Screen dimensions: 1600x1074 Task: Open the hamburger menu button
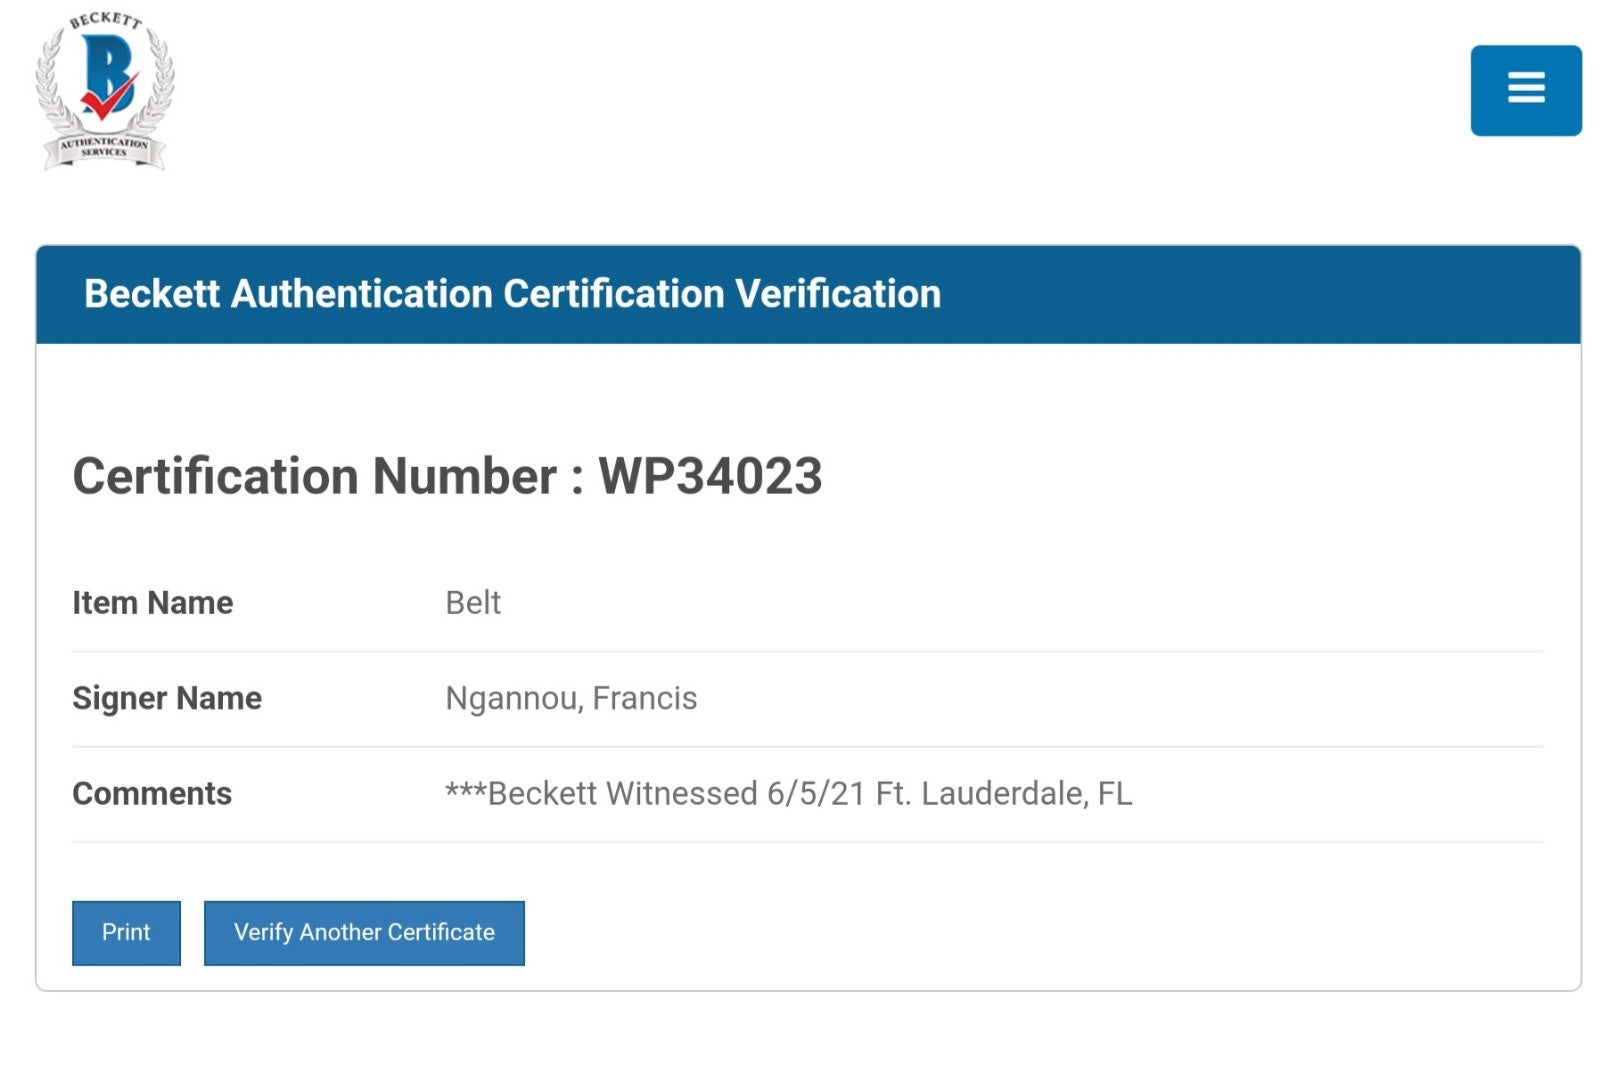[x=1525, y=90]
